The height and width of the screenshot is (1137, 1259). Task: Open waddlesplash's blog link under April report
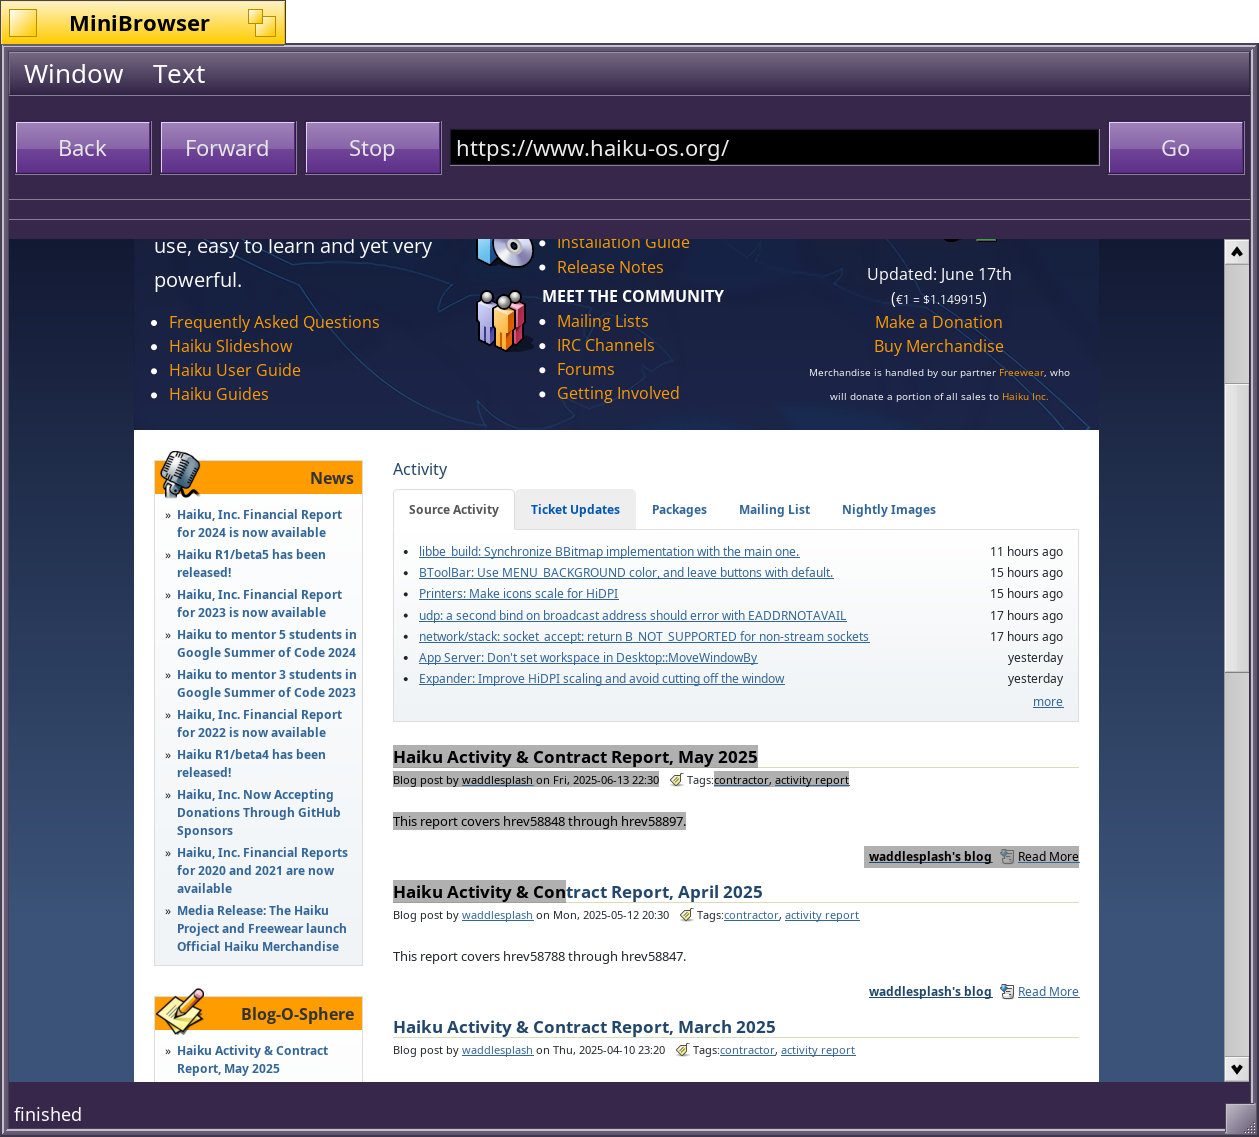pos(930,992)
